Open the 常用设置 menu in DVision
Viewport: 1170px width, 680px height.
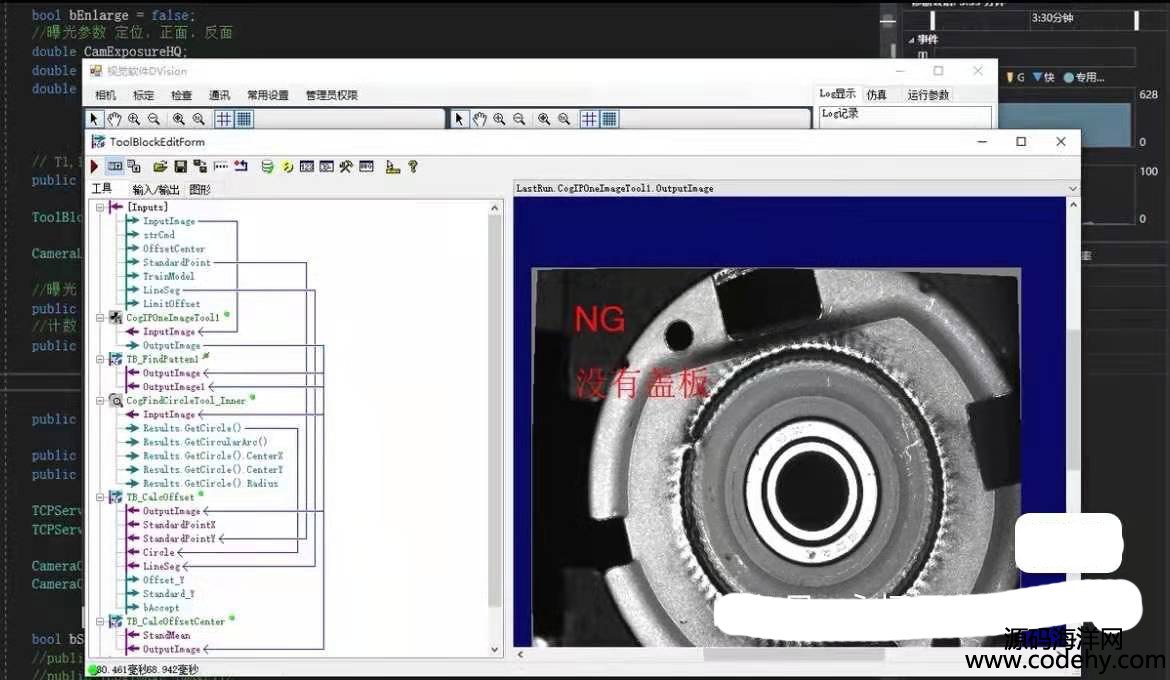pyautogui.click(x=268, y=95)
